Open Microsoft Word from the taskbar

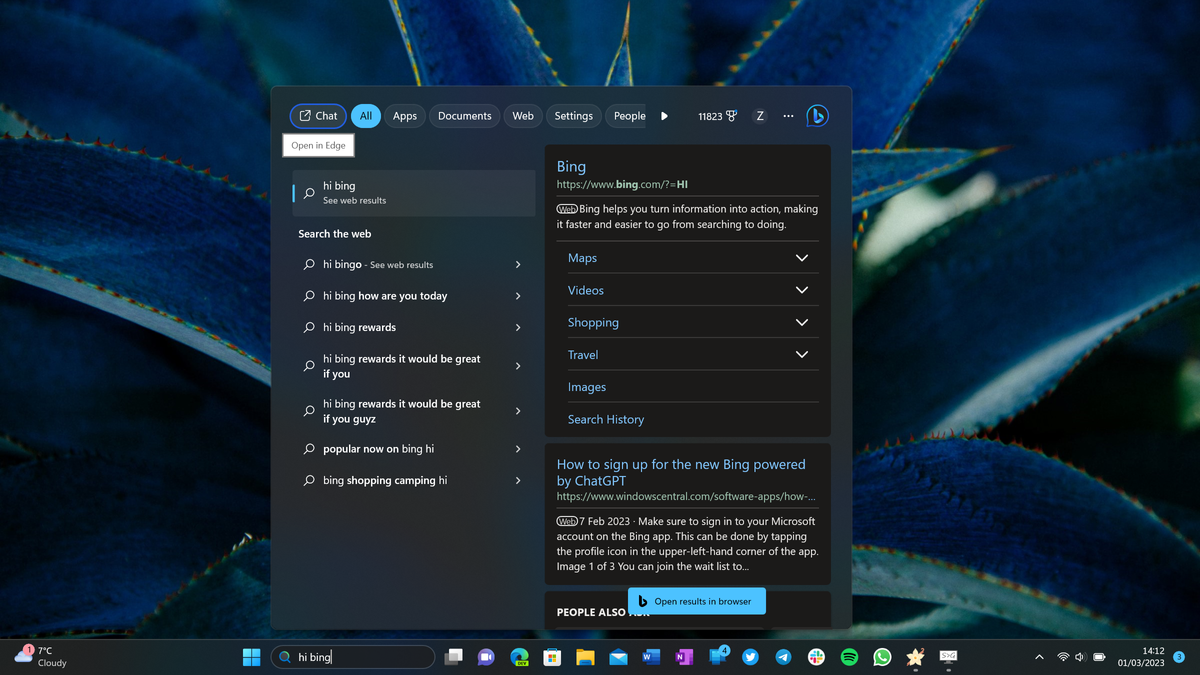651,657
